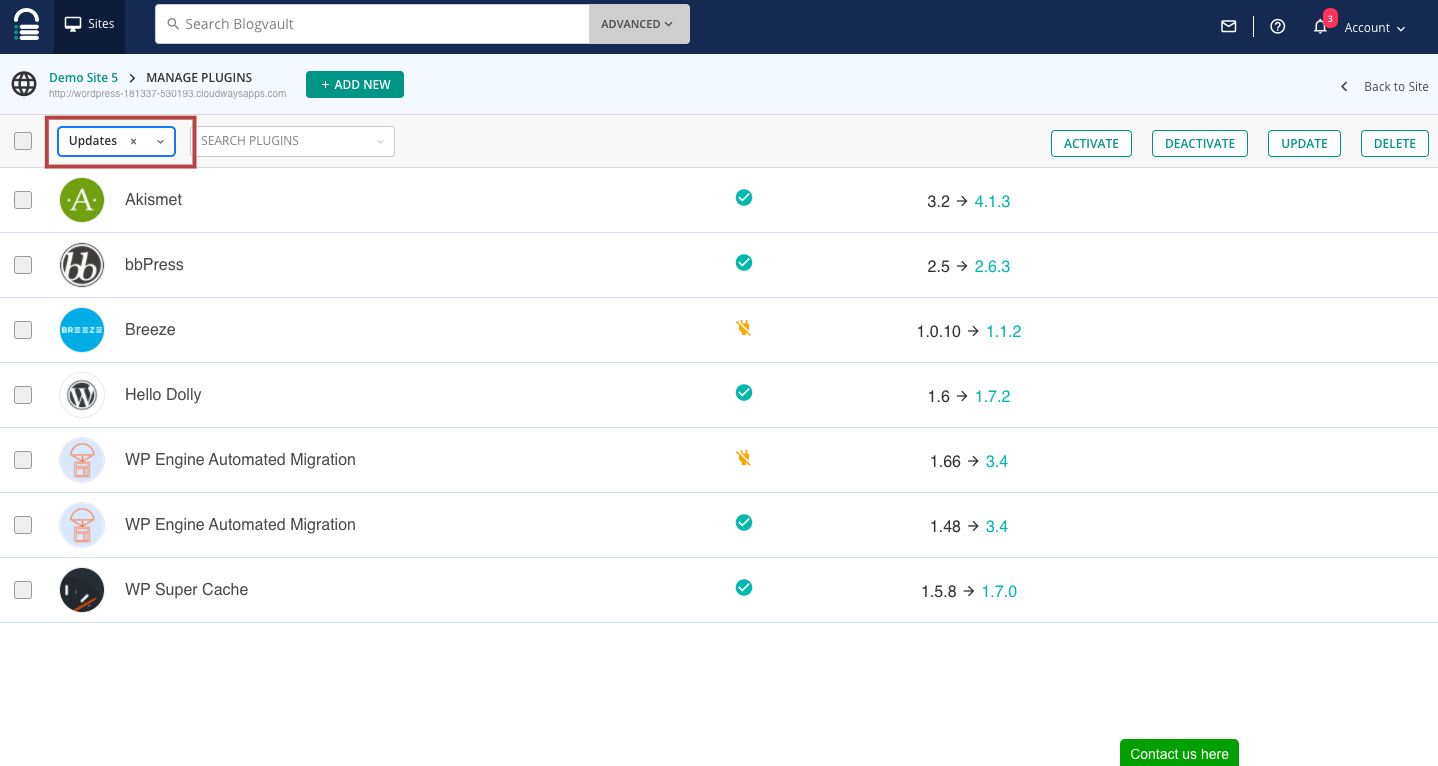Click Akismet active status checkmark
The width and height of the screenshot is (1438, 766).
pos(744,198)
